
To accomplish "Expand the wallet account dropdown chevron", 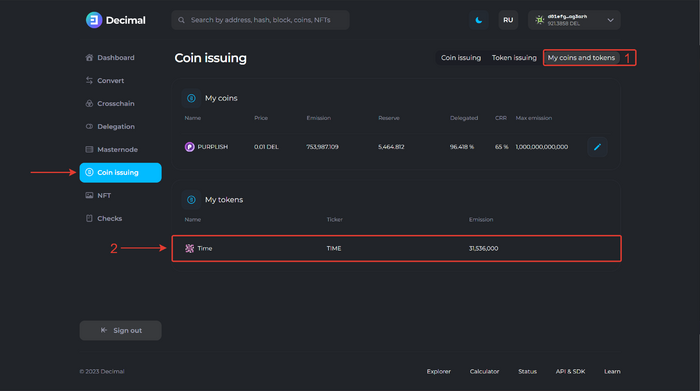I will point(610,20).
